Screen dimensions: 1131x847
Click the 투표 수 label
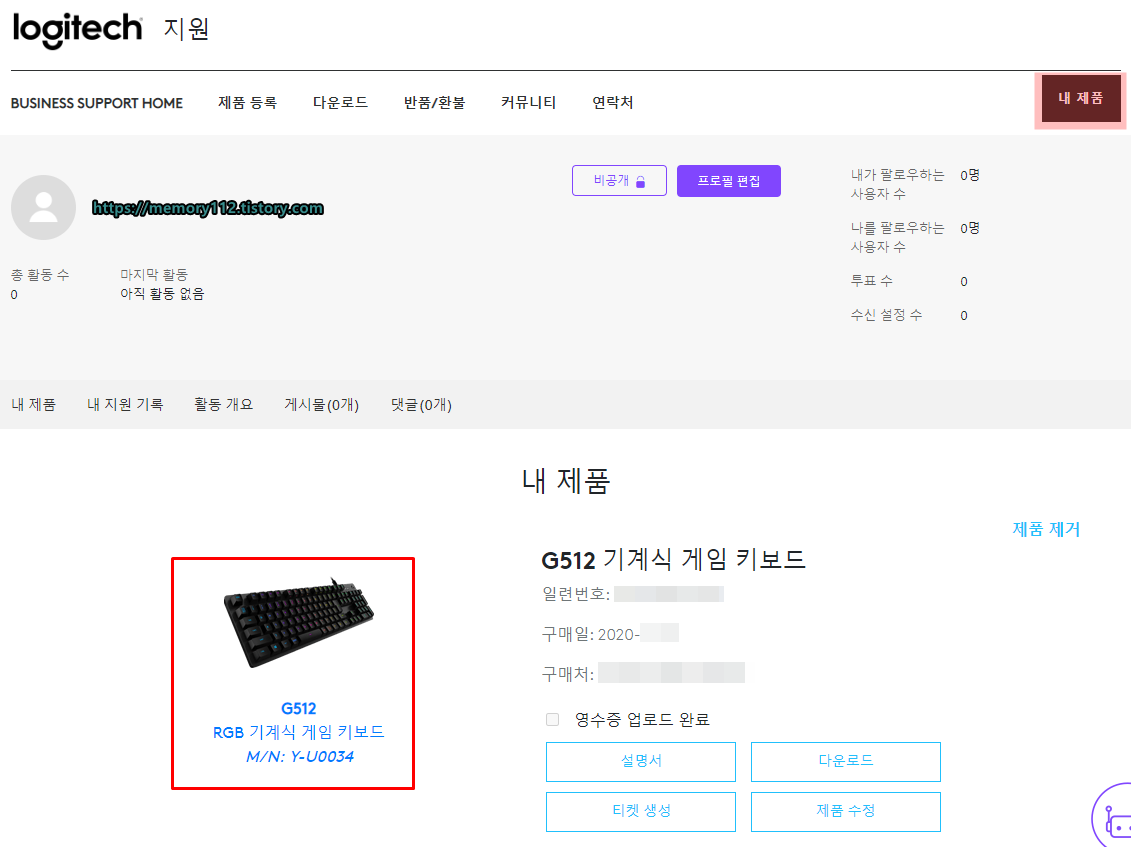[x=871, y=281]
